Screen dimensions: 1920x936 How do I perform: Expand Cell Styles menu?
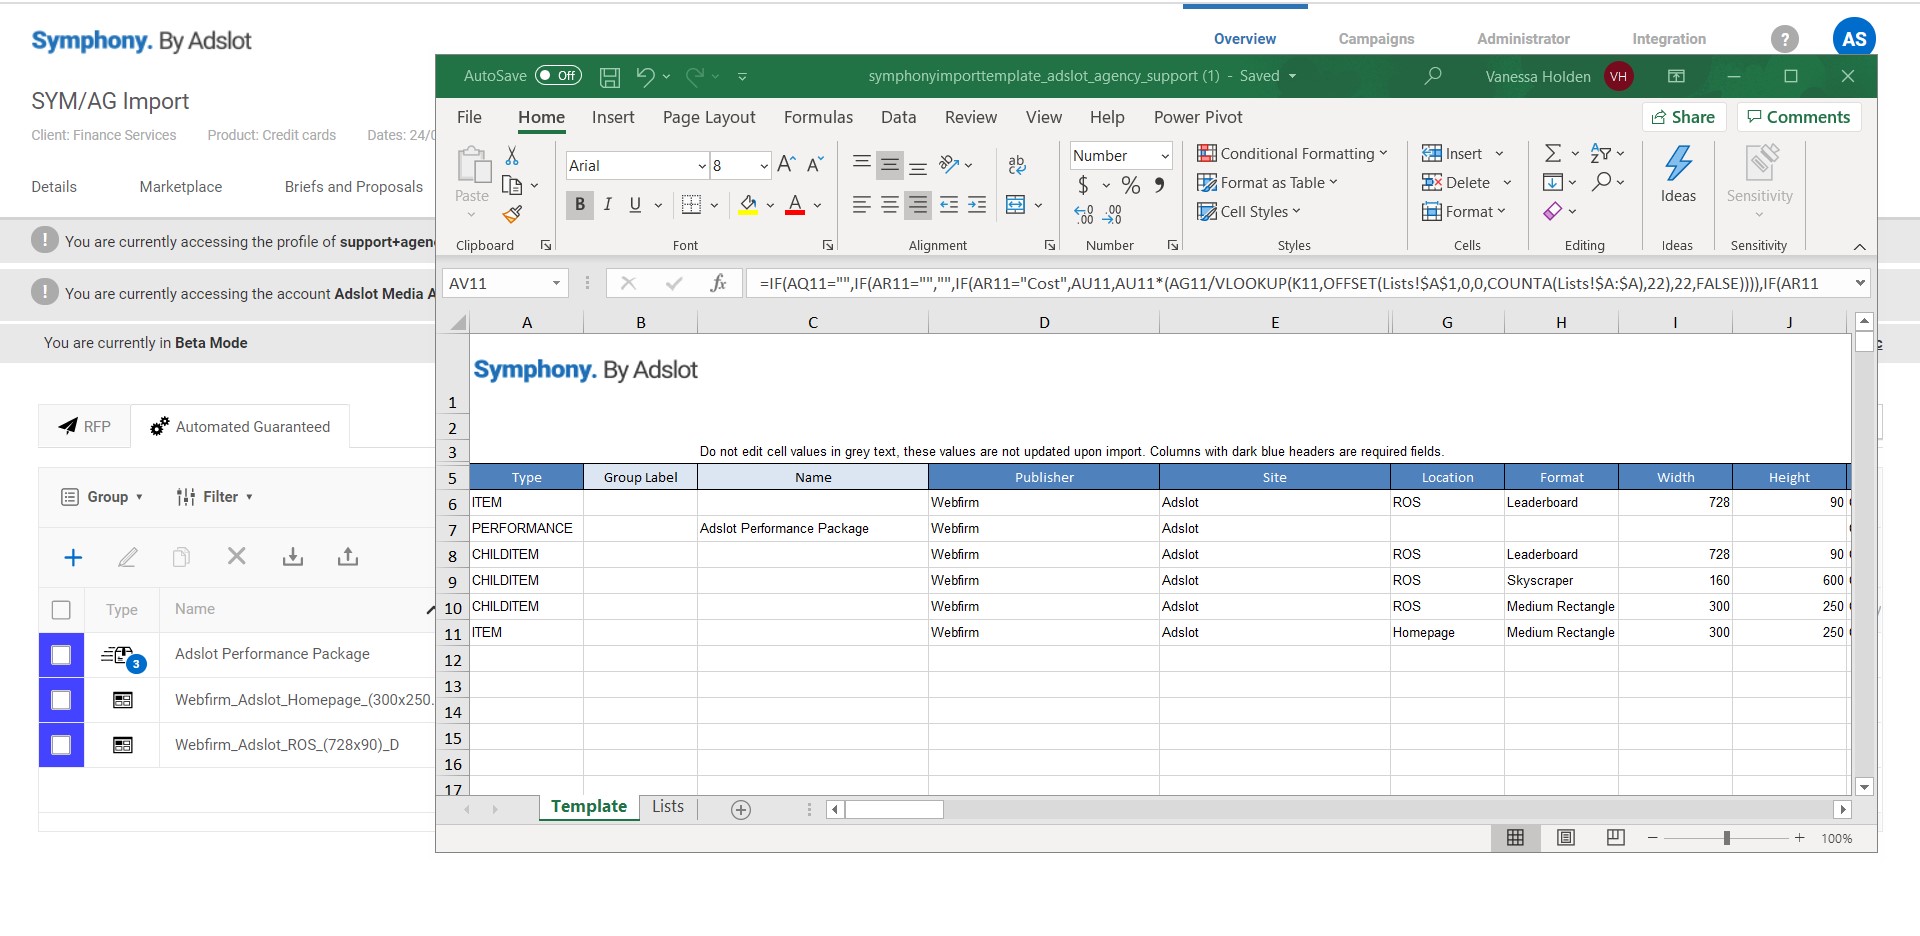(x=1249, y=212)
